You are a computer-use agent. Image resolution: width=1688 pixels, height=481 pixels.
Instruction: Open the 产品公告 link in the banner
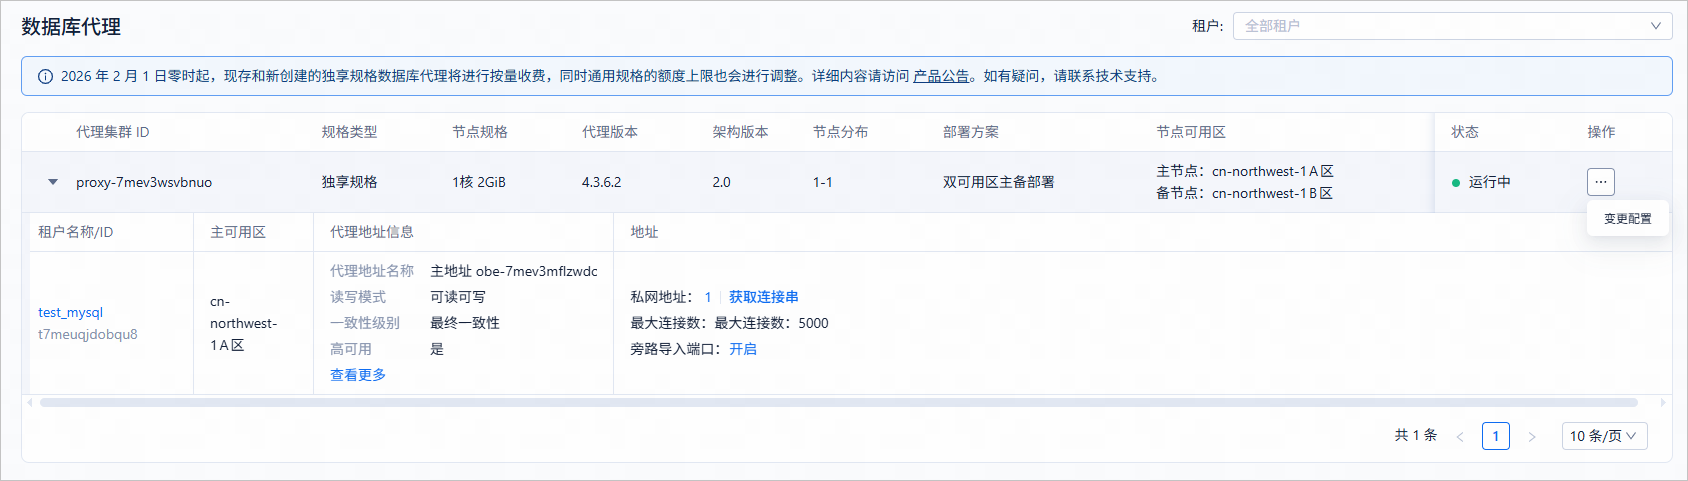click(x=941, y=76)
